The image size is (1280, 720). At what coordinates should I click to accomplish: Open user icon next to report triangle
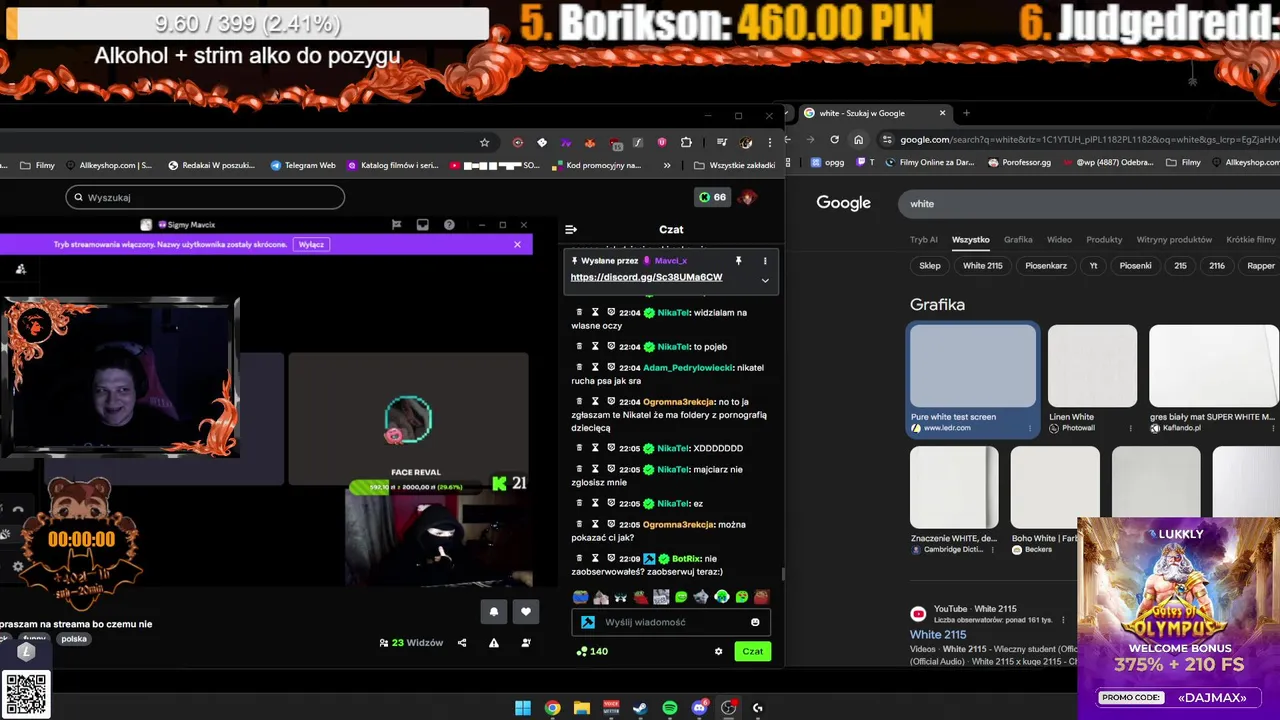coord(526,643)
